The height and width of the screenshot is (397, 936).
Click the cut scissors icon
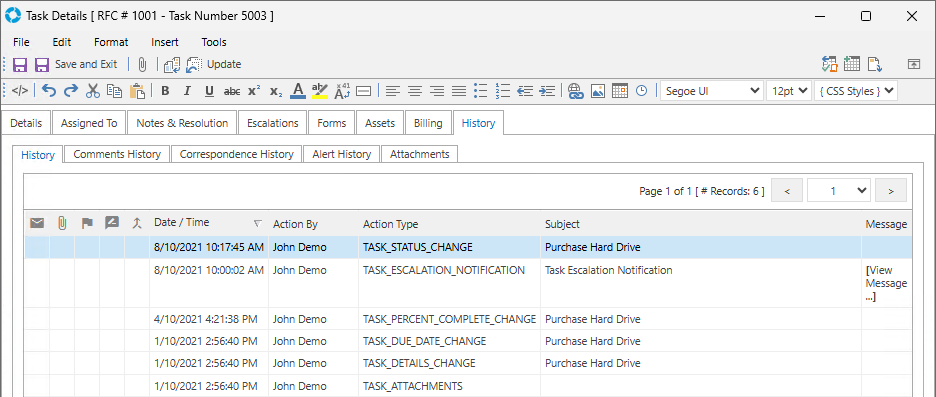pyautogui.click(x=93, y=91)
